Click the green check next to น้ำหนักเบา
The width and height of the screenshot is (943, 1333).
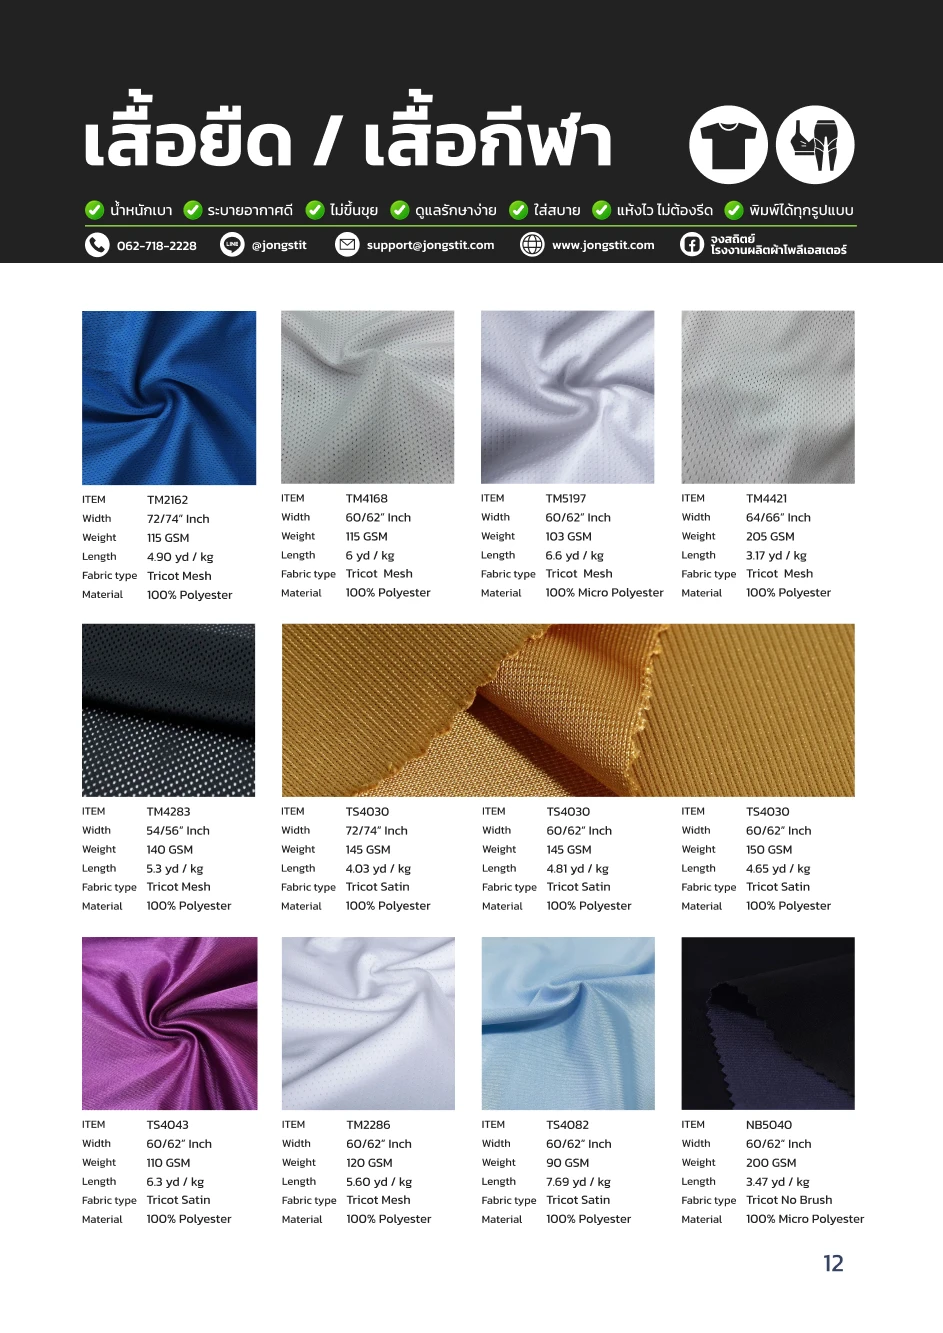pyautogui.click(x=94, y=210)
